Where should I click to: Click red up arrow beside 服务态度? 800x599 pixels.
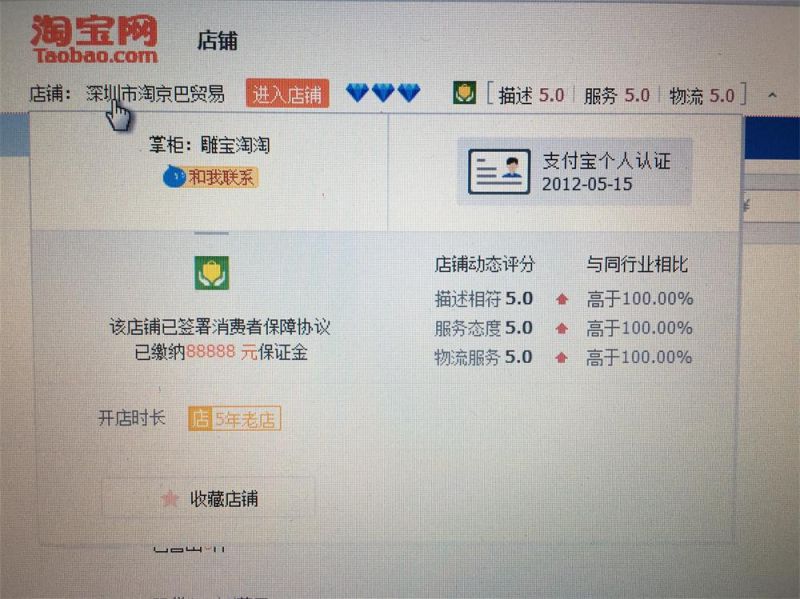pyautogui.click(x=562, y=328)
